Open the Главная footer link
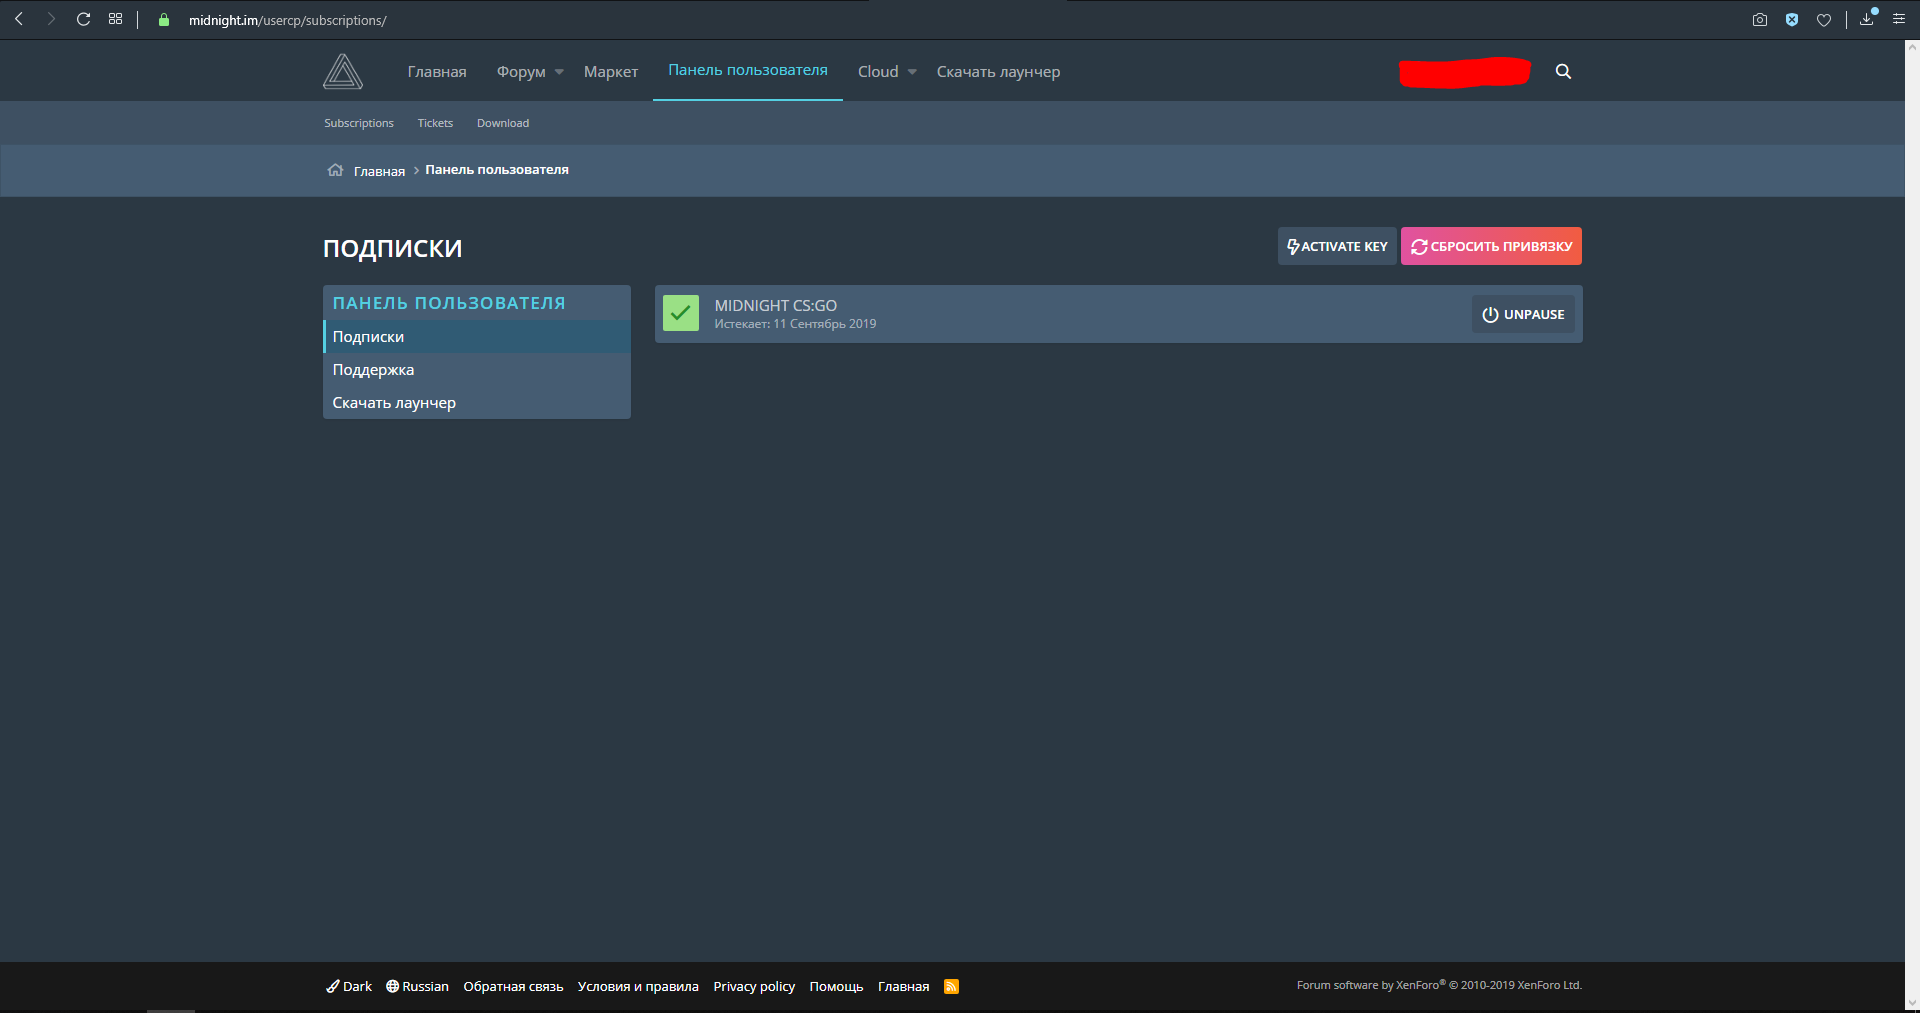Image resolution: width=1920 pixels, height=1013 pixels. tap(903, 986)
